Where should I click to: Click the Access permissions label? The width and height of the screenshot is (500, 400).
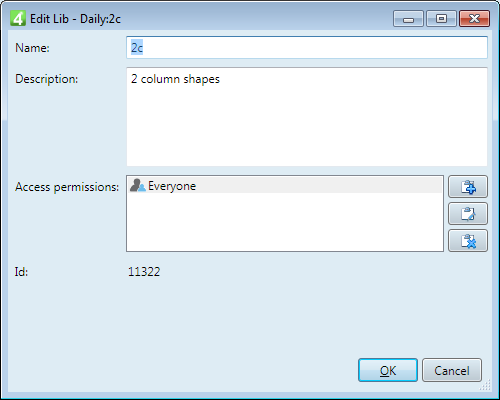[67, 187]
